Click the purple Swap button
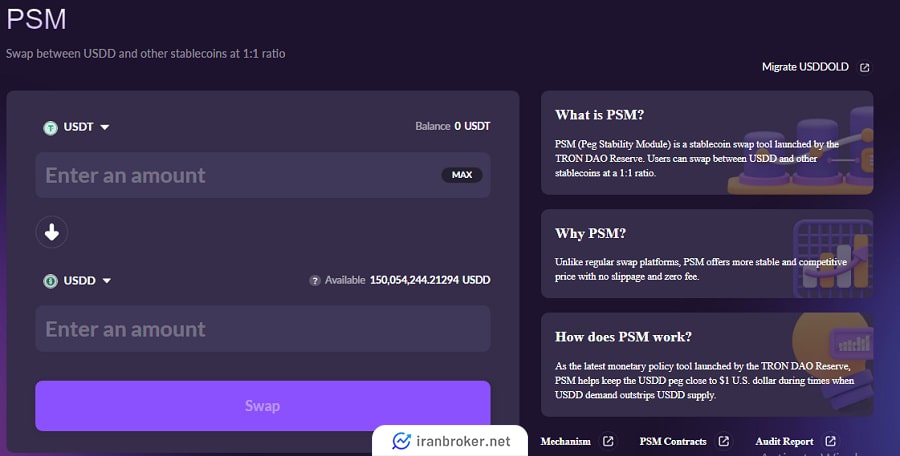The image size is (900, 456). coord(262,405)
